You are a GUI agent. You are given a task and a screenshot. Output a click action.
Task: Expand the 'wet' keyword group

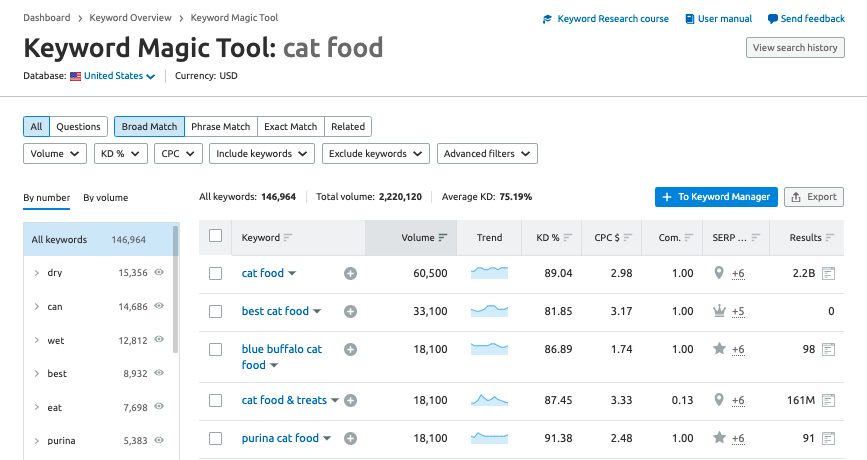(x=37, y=341)
